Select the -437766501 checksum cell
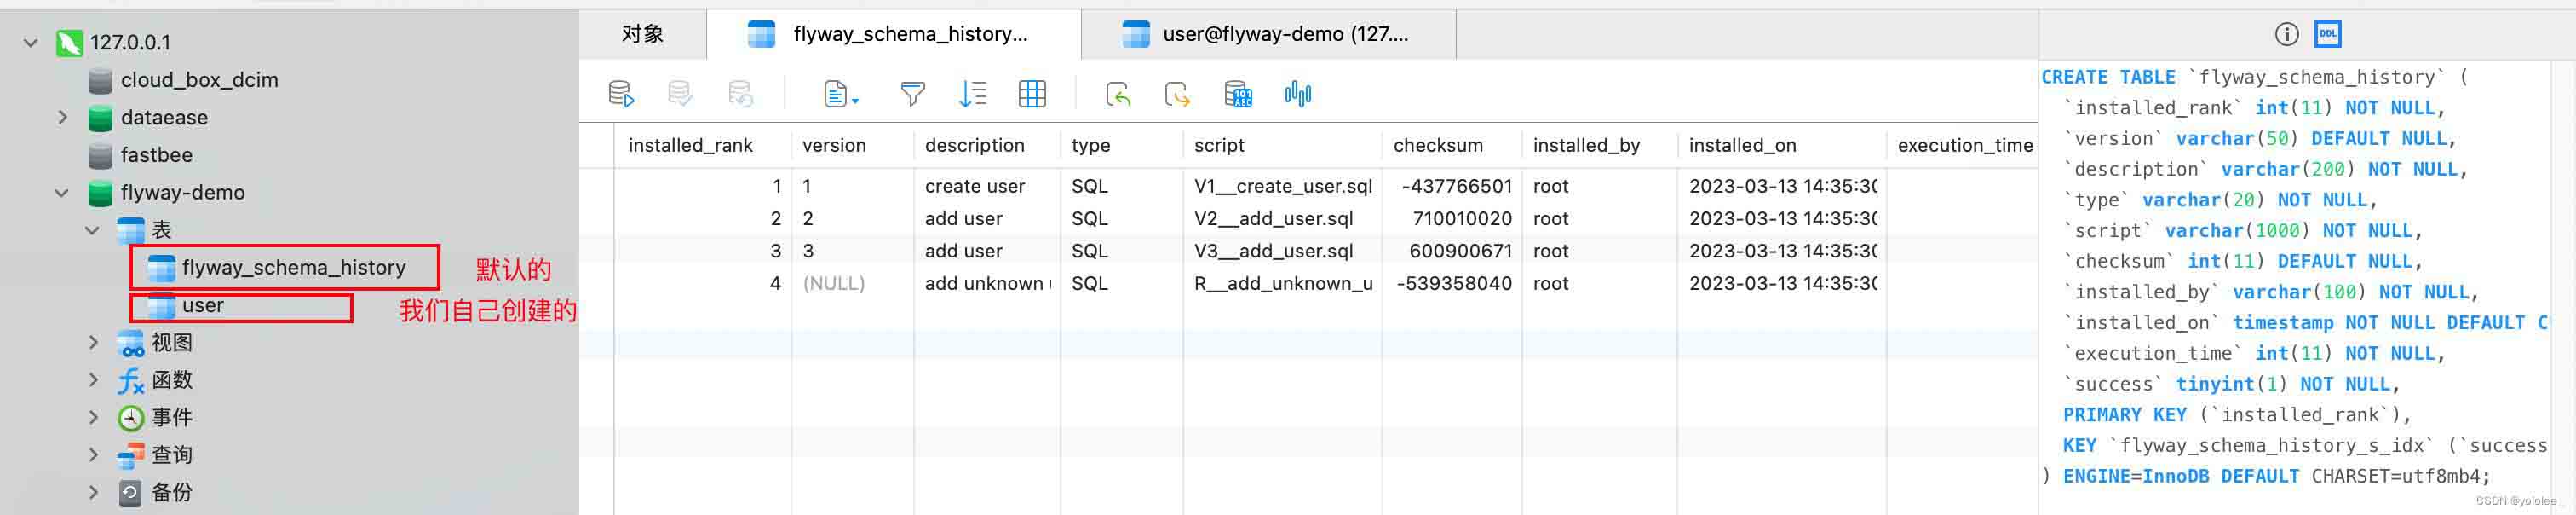The image size is (2576, 515). (x=1452, y=186)
